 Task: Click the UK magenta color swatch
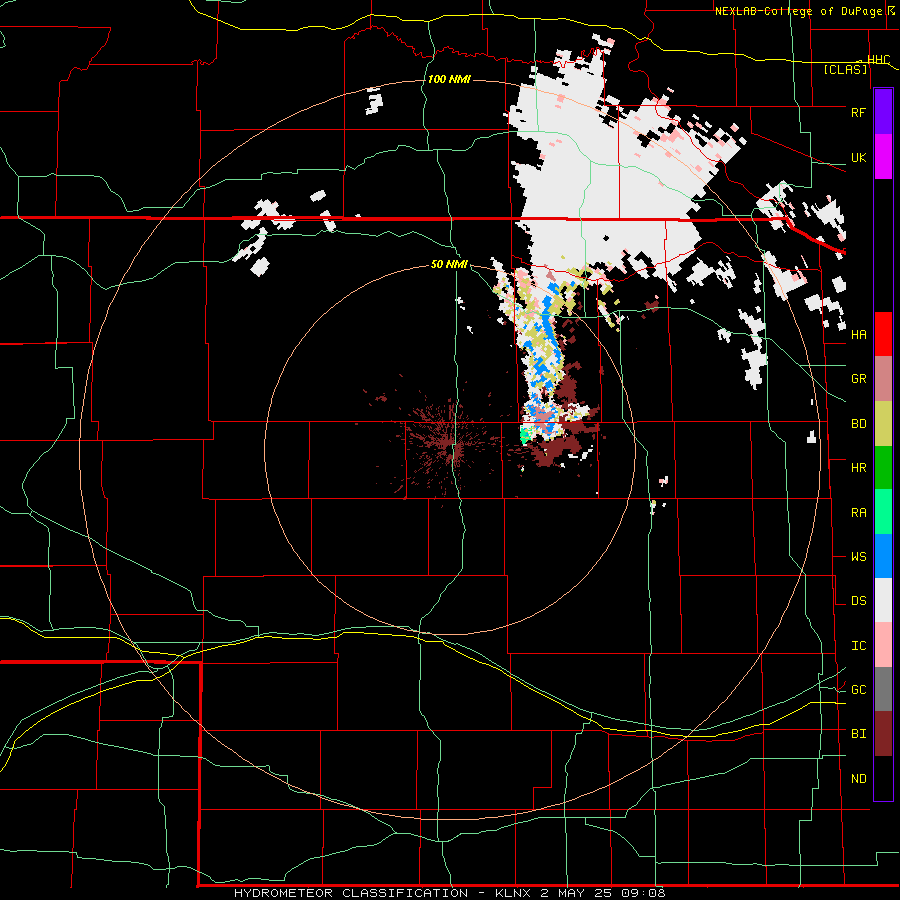[883, 157]
